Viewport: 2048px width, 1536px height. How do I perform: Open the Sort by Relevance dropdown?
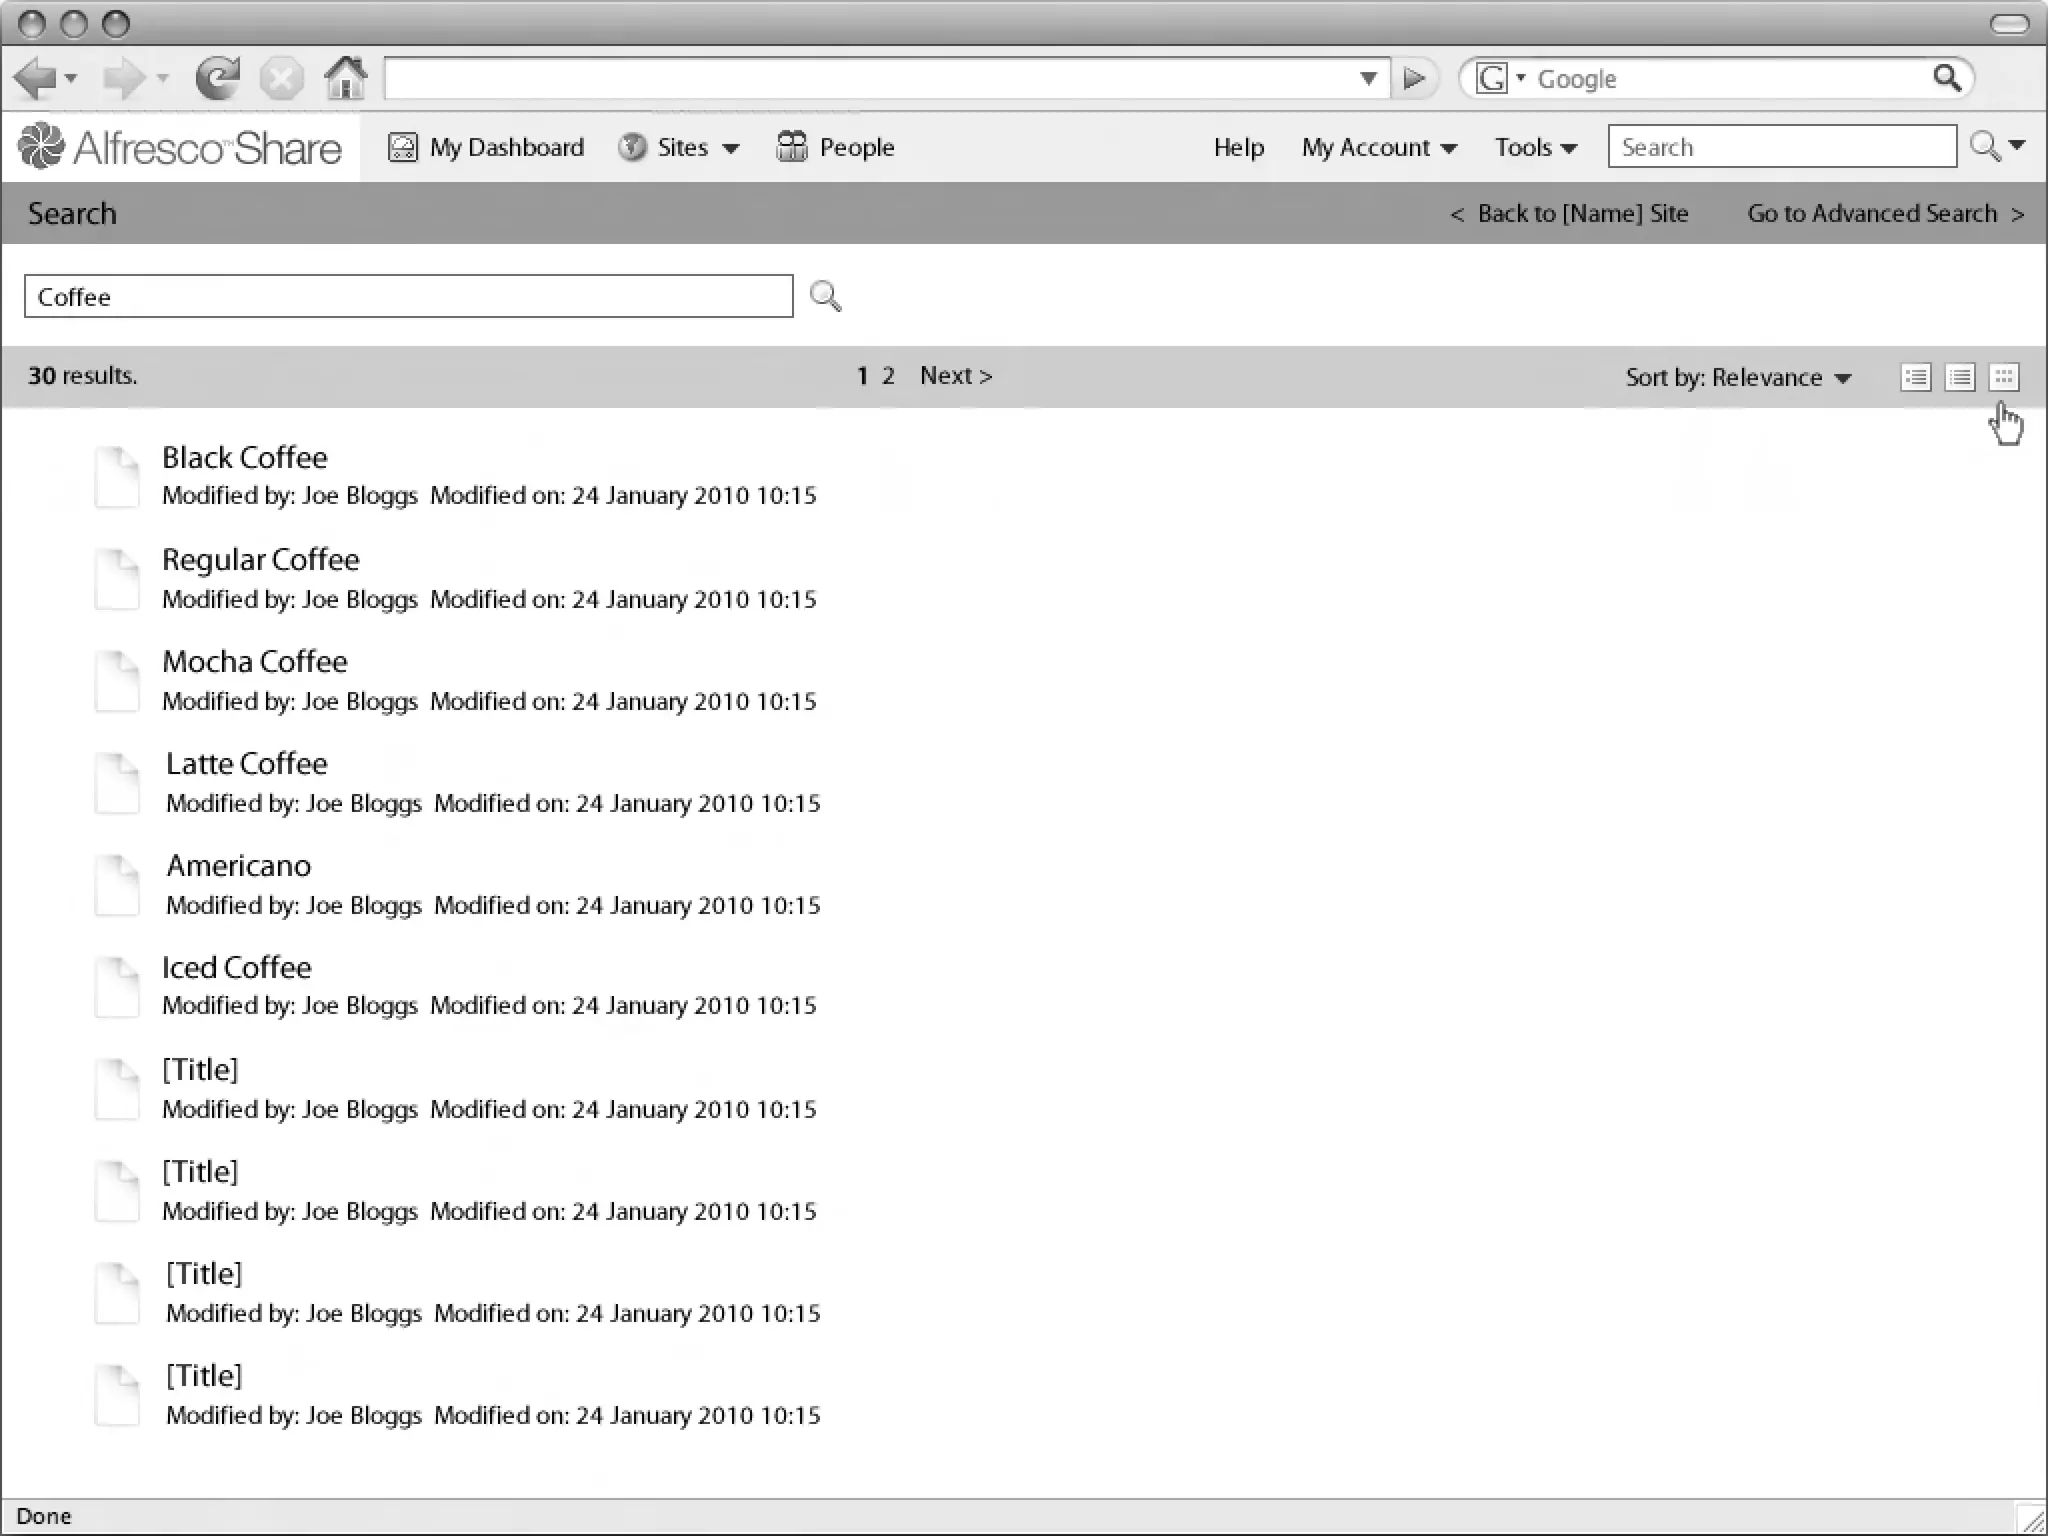tap(1738, 377)
